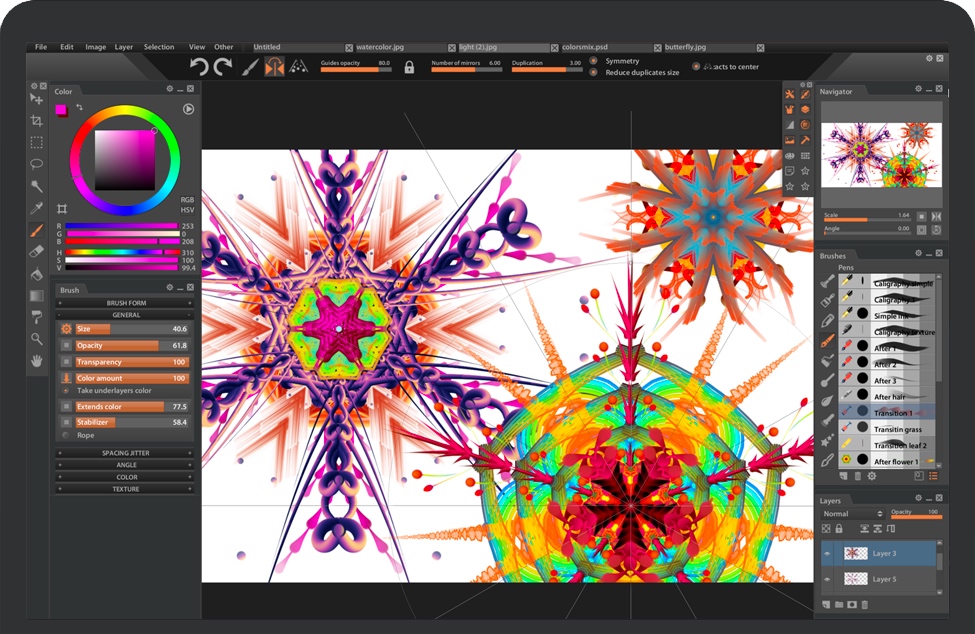975x634 pixels.
Task: Choose the Eraser tool
Action: point(37,252)
